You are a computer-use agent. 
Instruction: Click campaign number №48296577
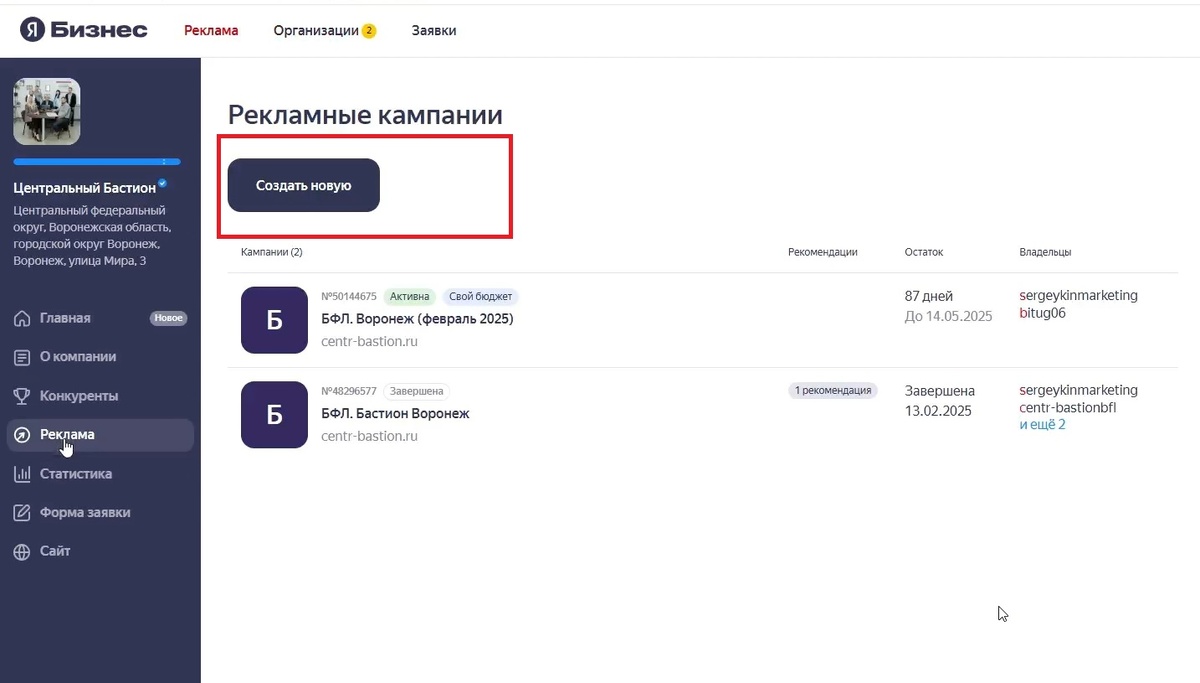(x=349, y=391)
